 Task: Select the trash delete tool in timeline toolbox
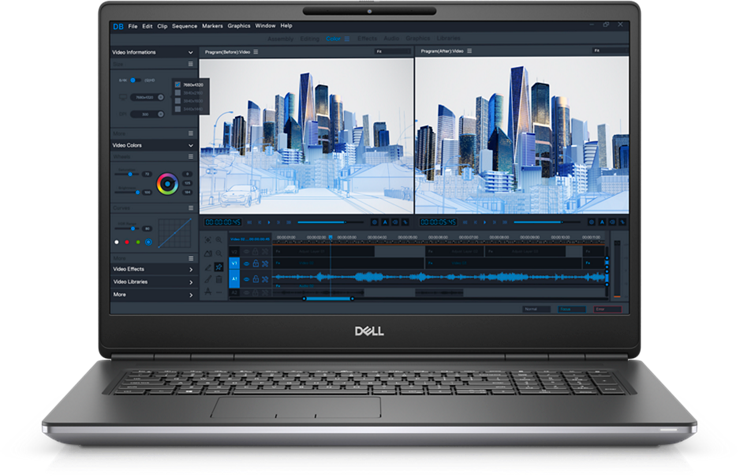click(219, 279)
